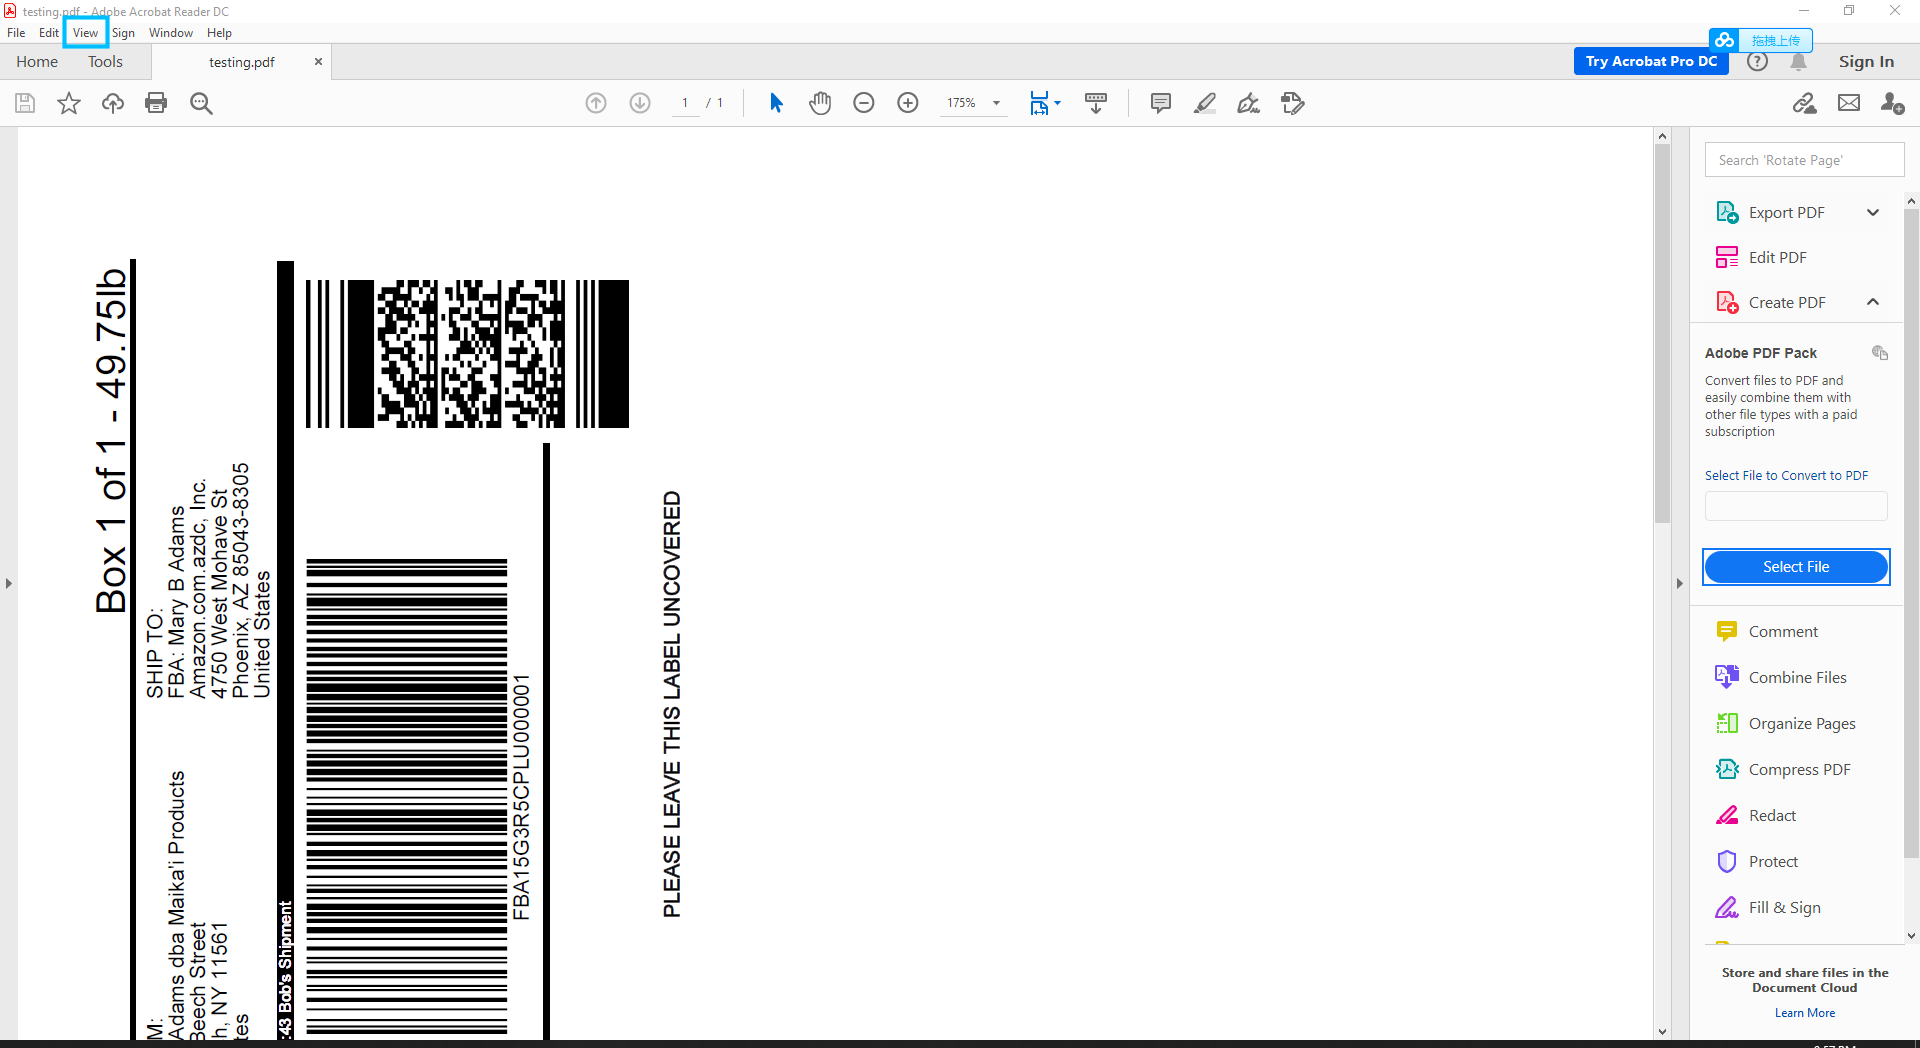1920x1048 pixels.
Task: Open the find text magnifier
Action: click(201, 103)
